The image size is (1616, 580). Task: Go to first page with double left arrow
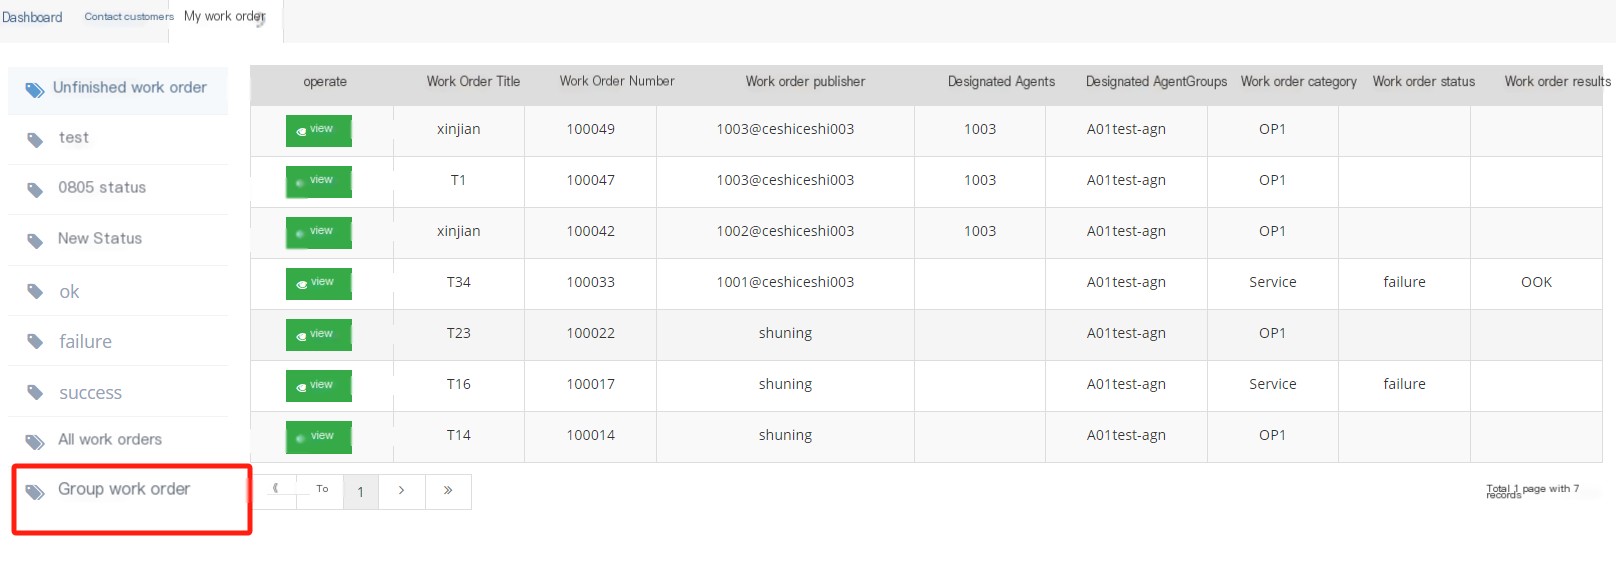click(275, 489)
